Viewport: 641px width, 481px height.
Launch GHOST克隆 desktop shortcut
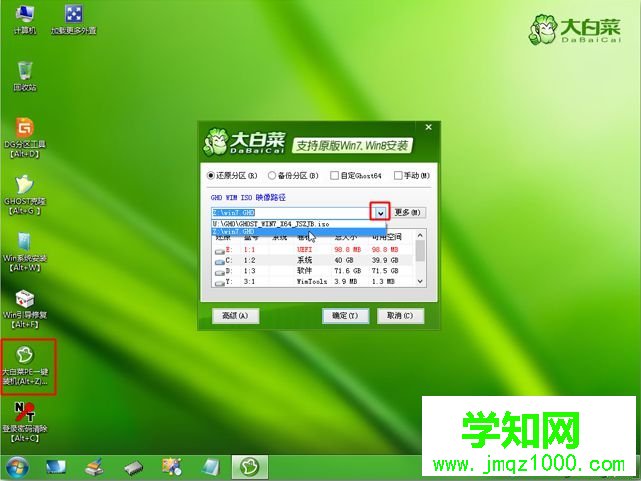(25, 195)
